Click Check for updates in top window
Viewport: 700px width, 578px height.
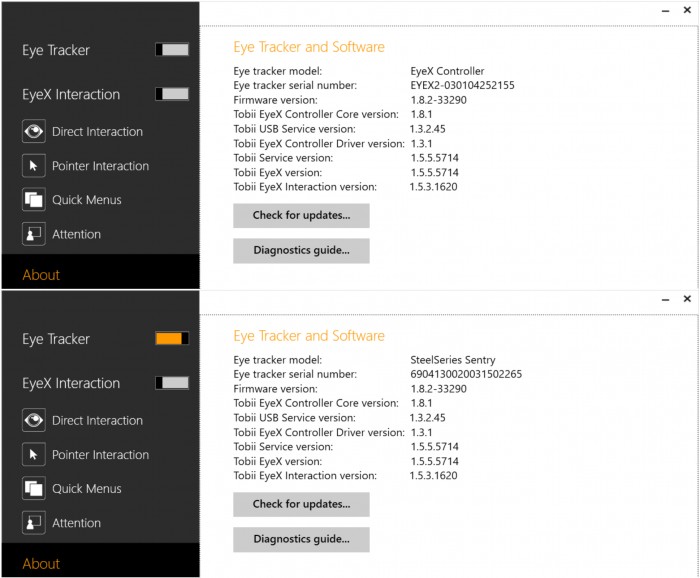coord(301,216)
